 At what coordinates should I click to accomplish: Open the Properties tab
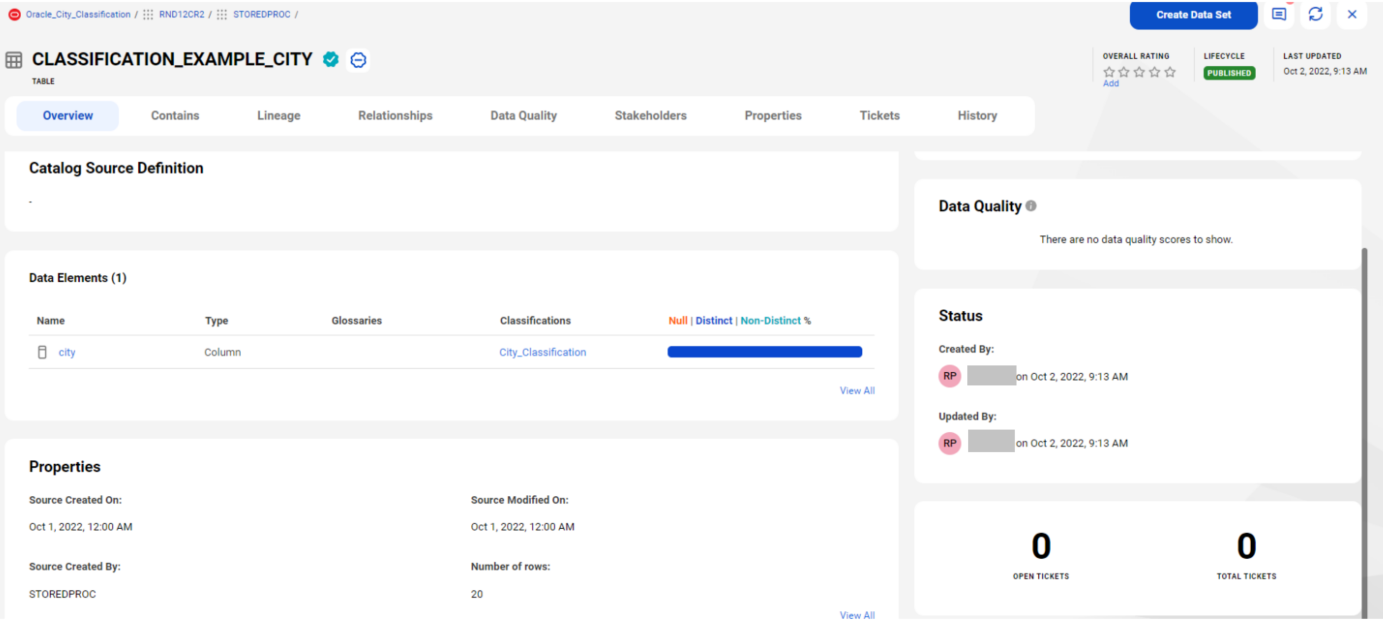[773, 116]
